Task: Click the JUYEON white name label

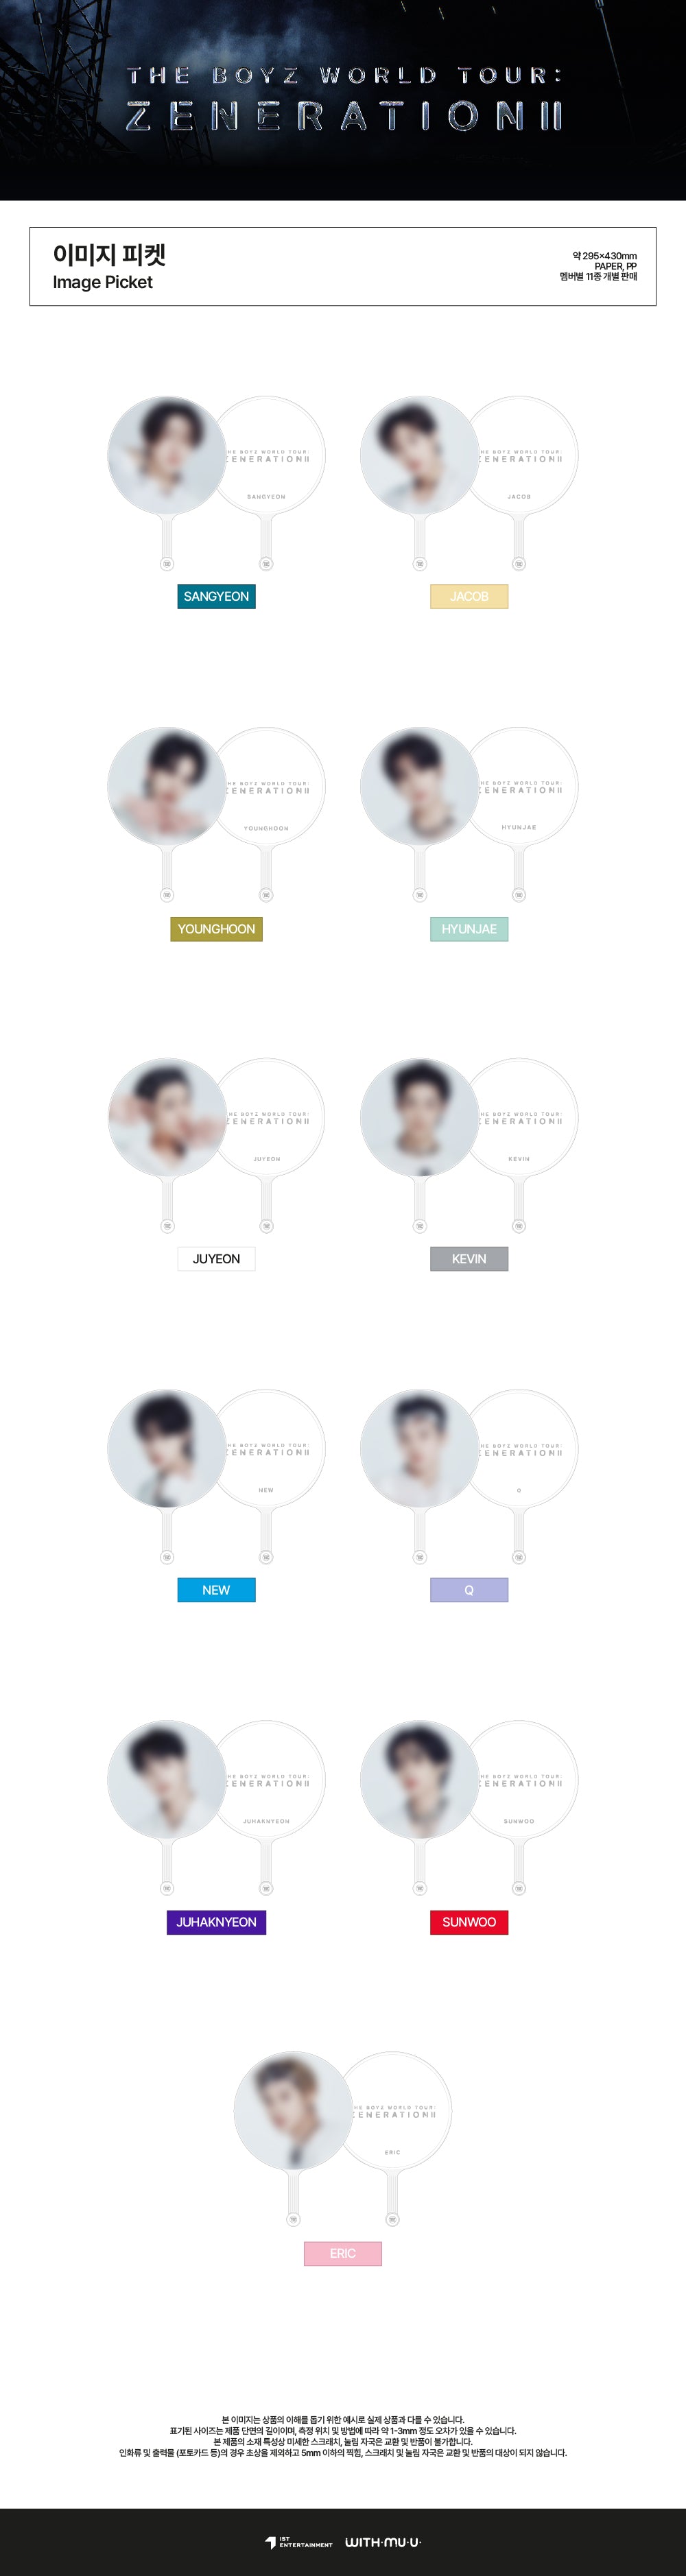Action: (x=216, y=1259)
